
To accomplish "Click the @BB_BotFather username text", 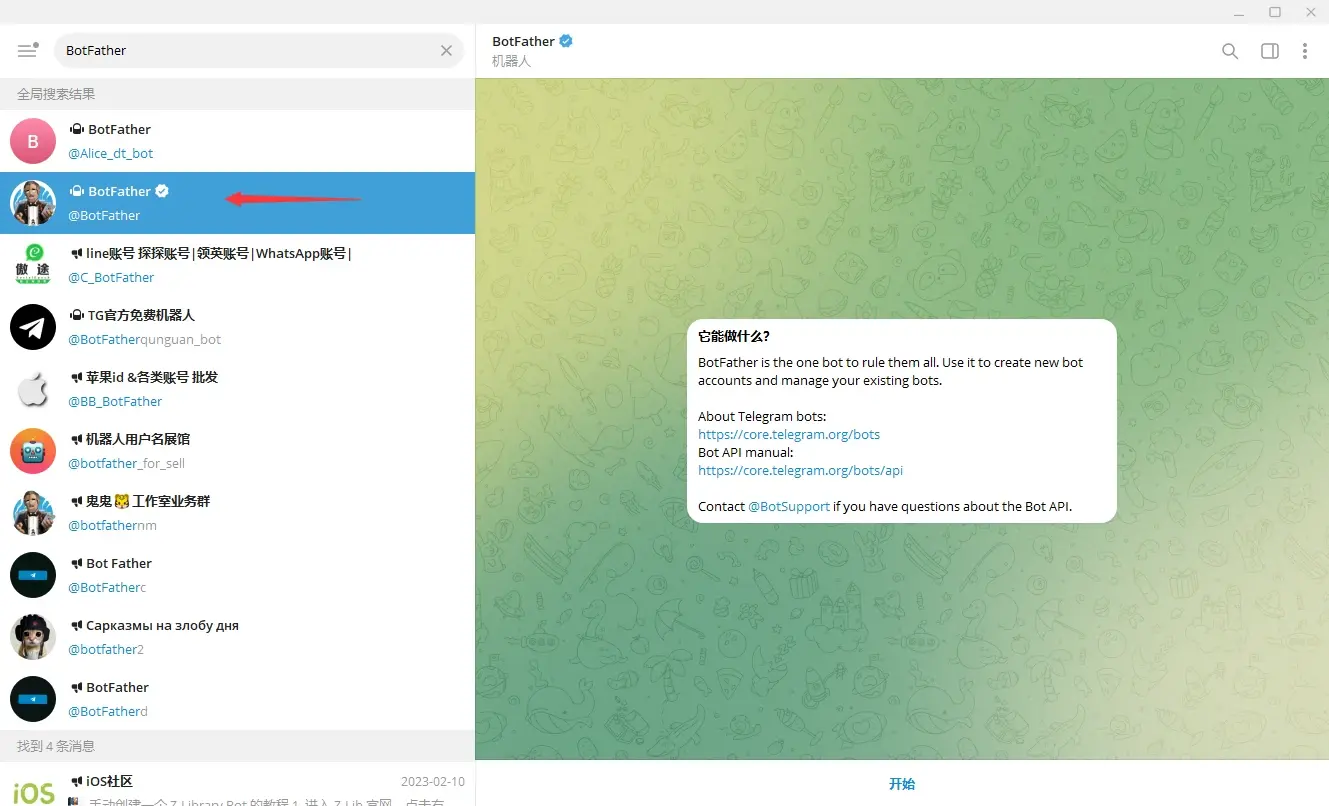I will click(115, 401).
